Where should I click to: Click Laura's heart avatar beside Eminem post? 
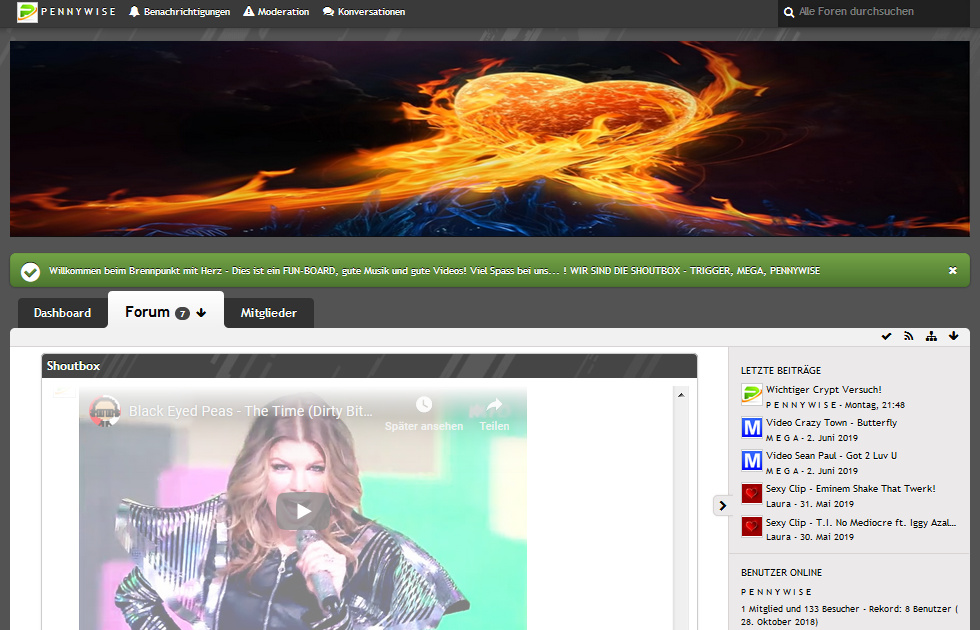751,495
